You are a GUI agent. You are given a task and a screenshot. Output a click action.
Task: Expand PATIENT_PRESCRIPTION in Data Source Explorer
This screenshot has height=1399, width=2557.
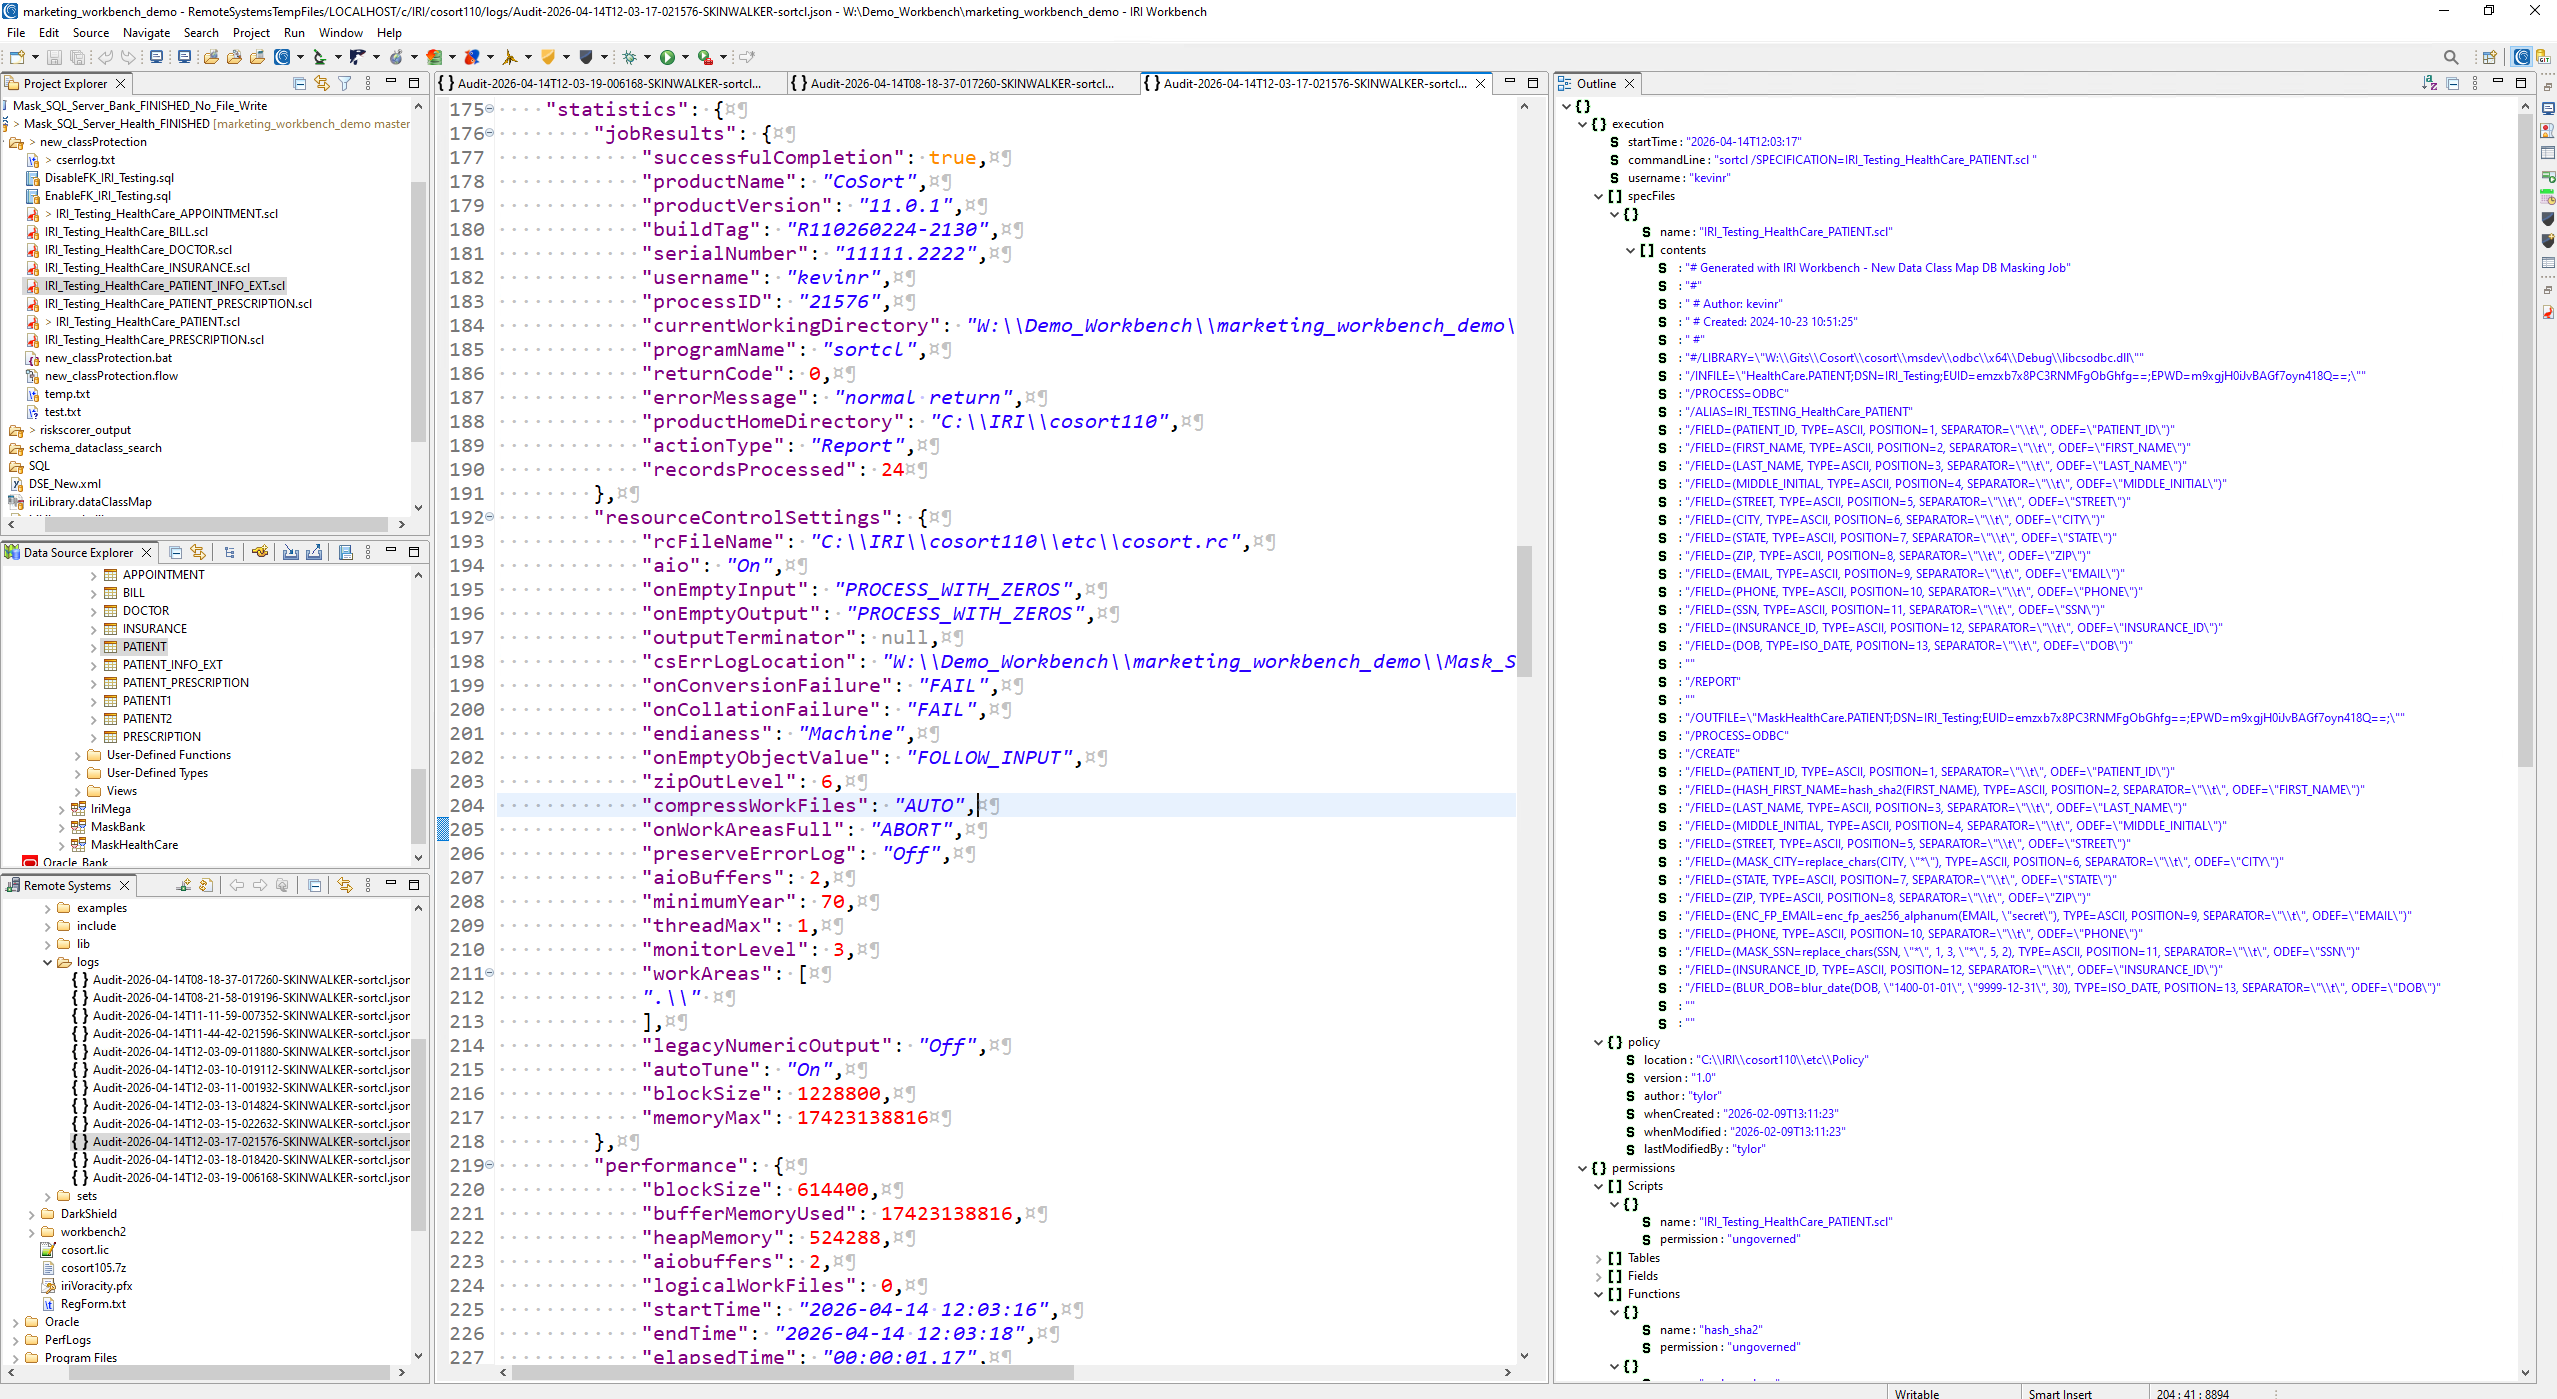92,682
